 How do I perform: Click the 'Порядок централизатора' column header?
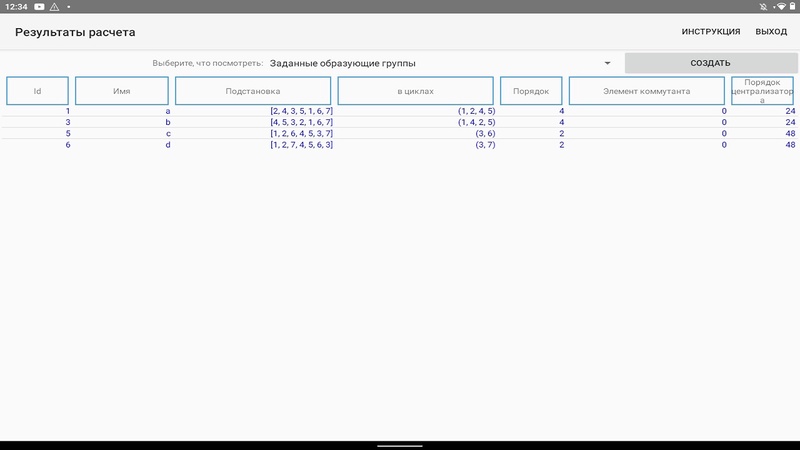(x=762, y=91)
